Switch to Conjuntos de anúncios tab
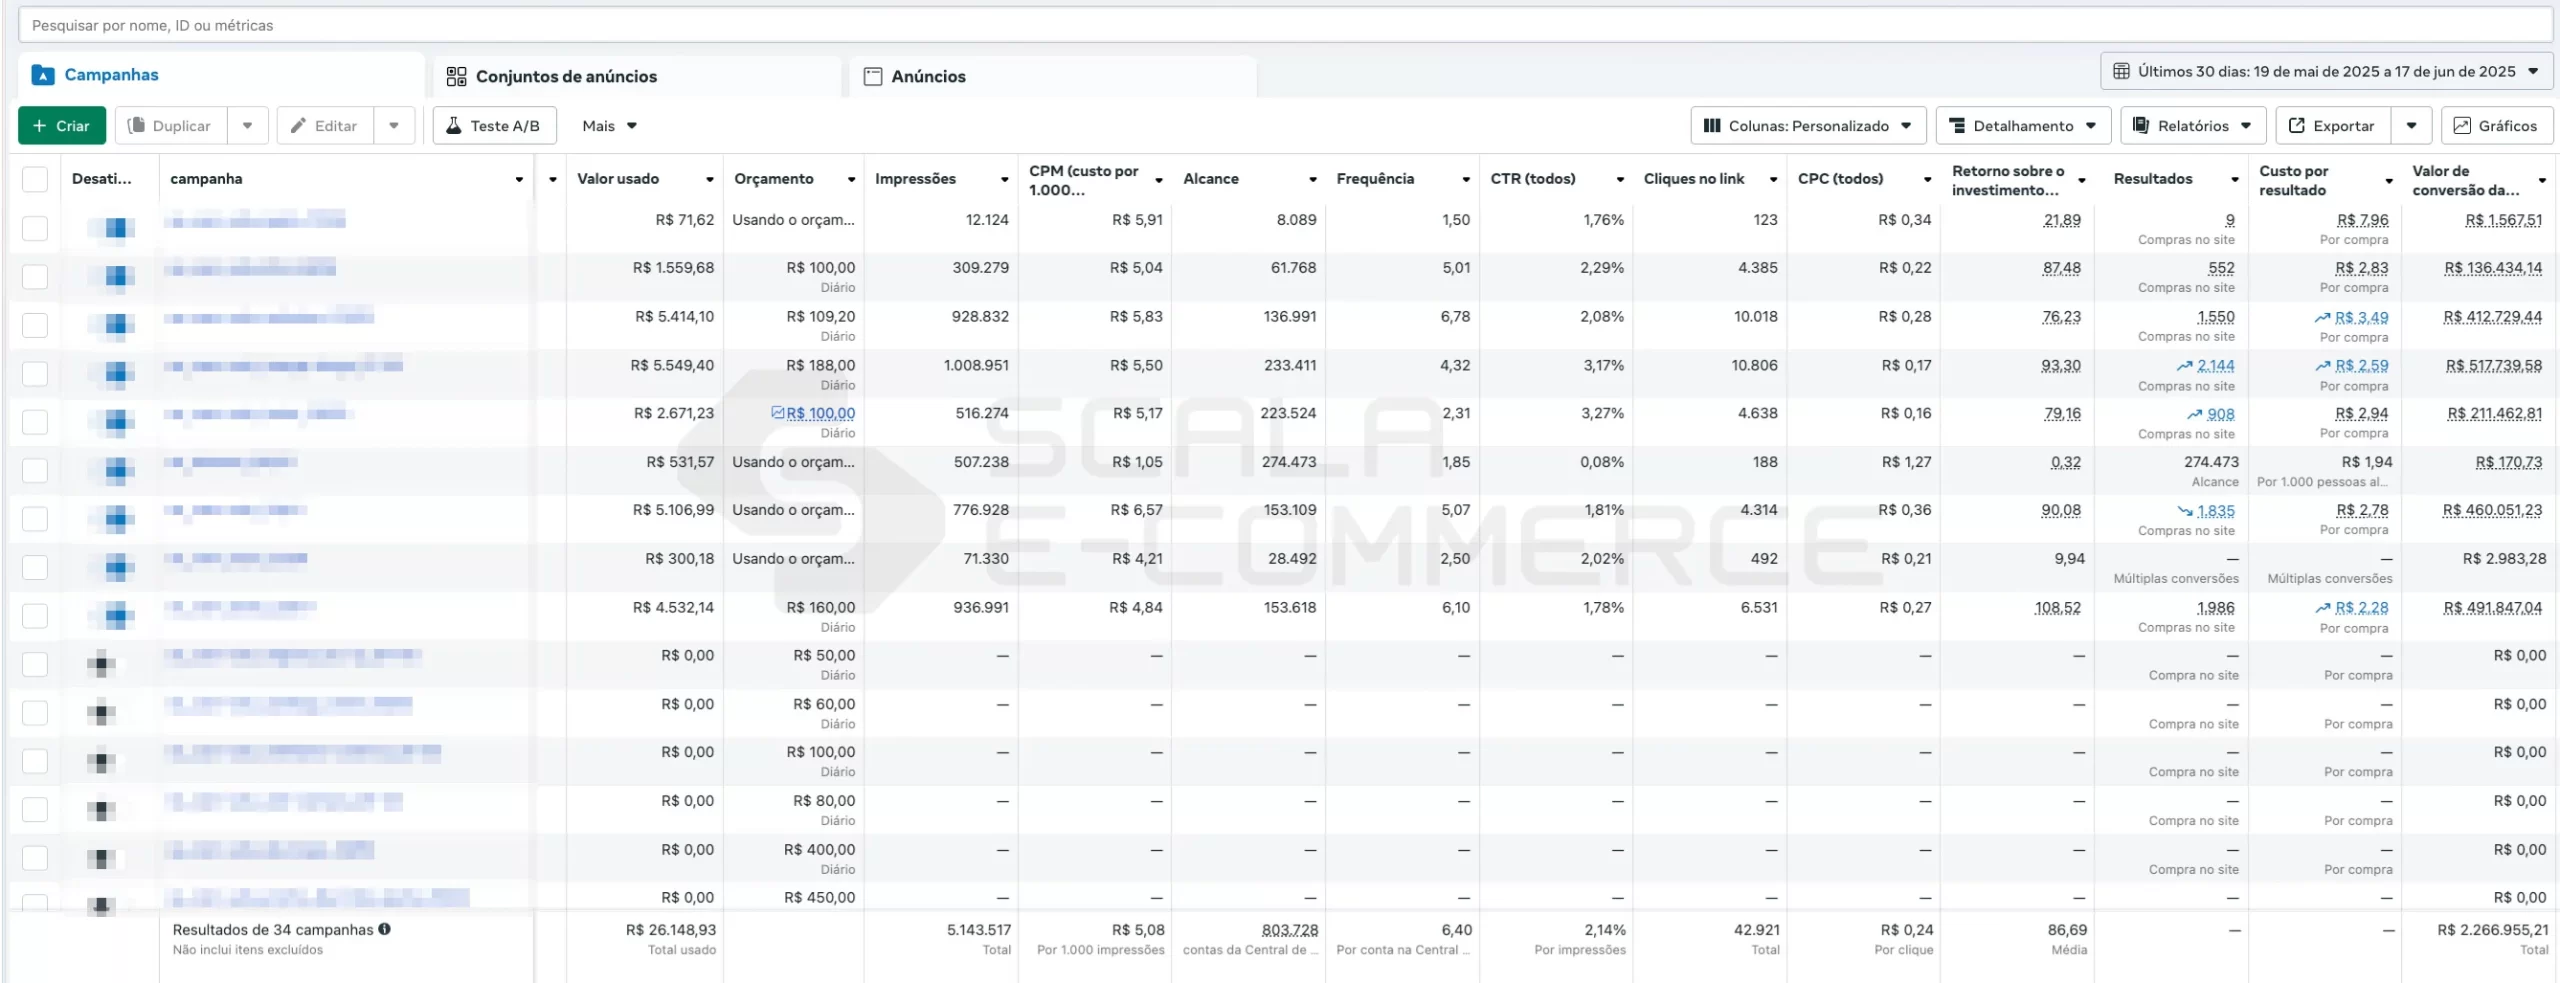Viewport: 2560px width, 983px height. pos(565,77)
